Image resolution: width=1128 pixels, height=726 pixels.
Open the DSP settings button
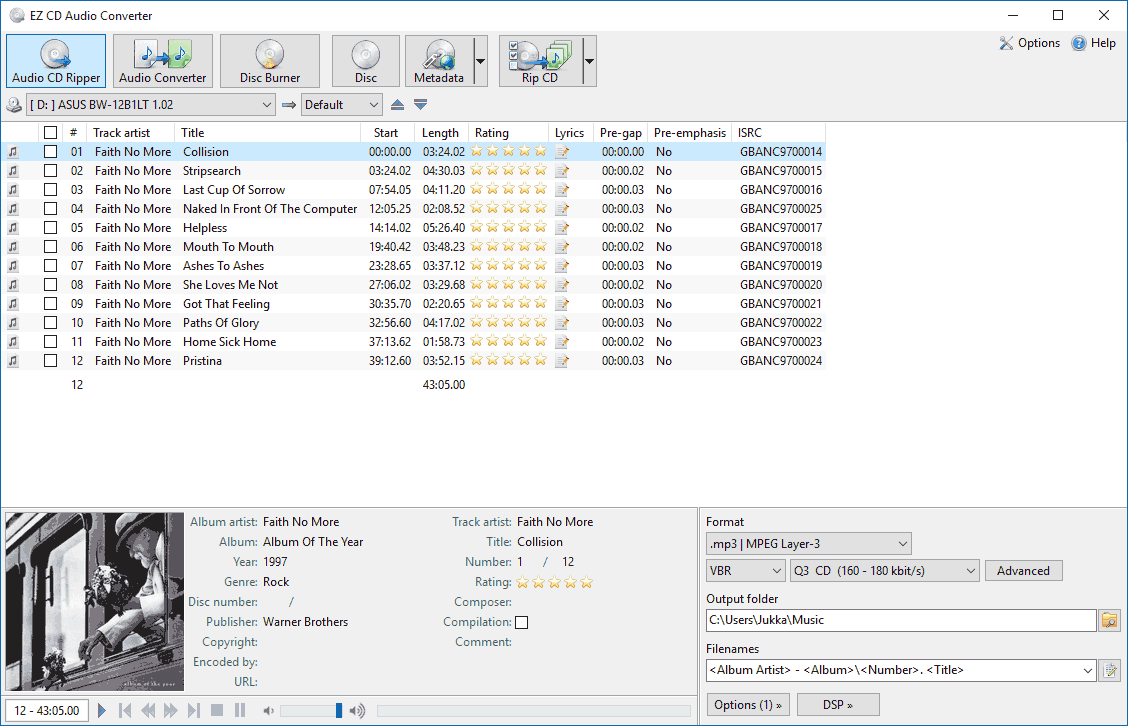[837, 705]
